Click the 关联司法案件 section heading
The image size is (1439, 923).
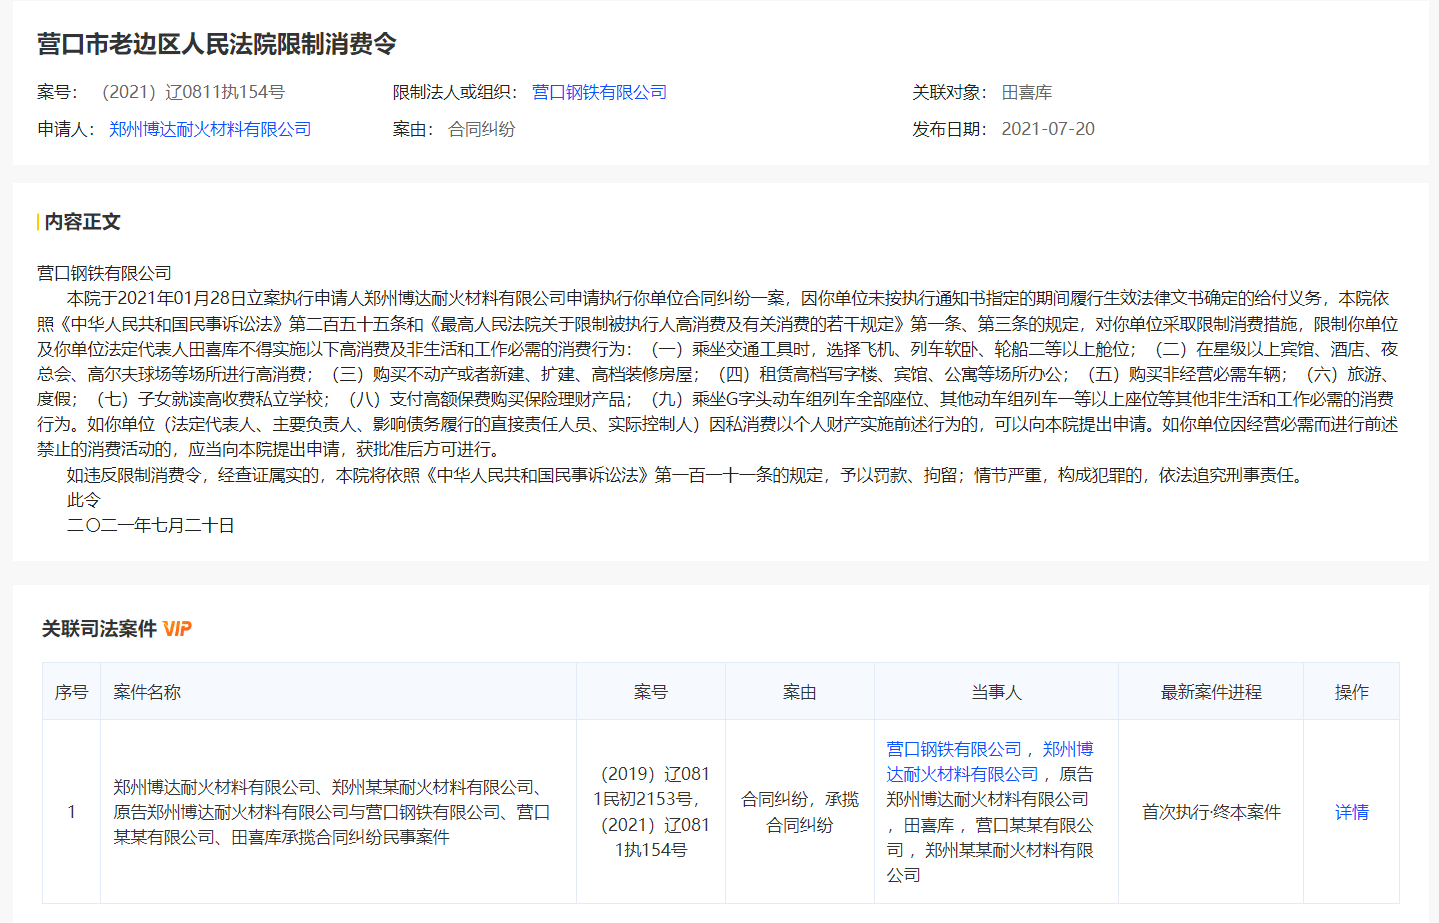tap(99, 629)
